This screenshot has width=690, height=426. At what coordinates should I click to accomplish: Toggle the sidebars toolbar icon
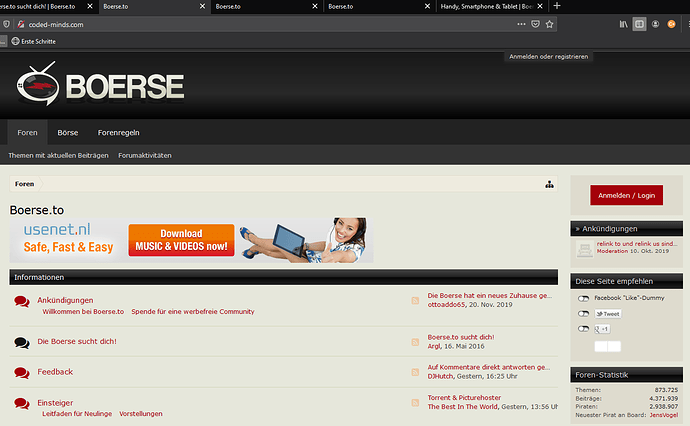point(639,24)
